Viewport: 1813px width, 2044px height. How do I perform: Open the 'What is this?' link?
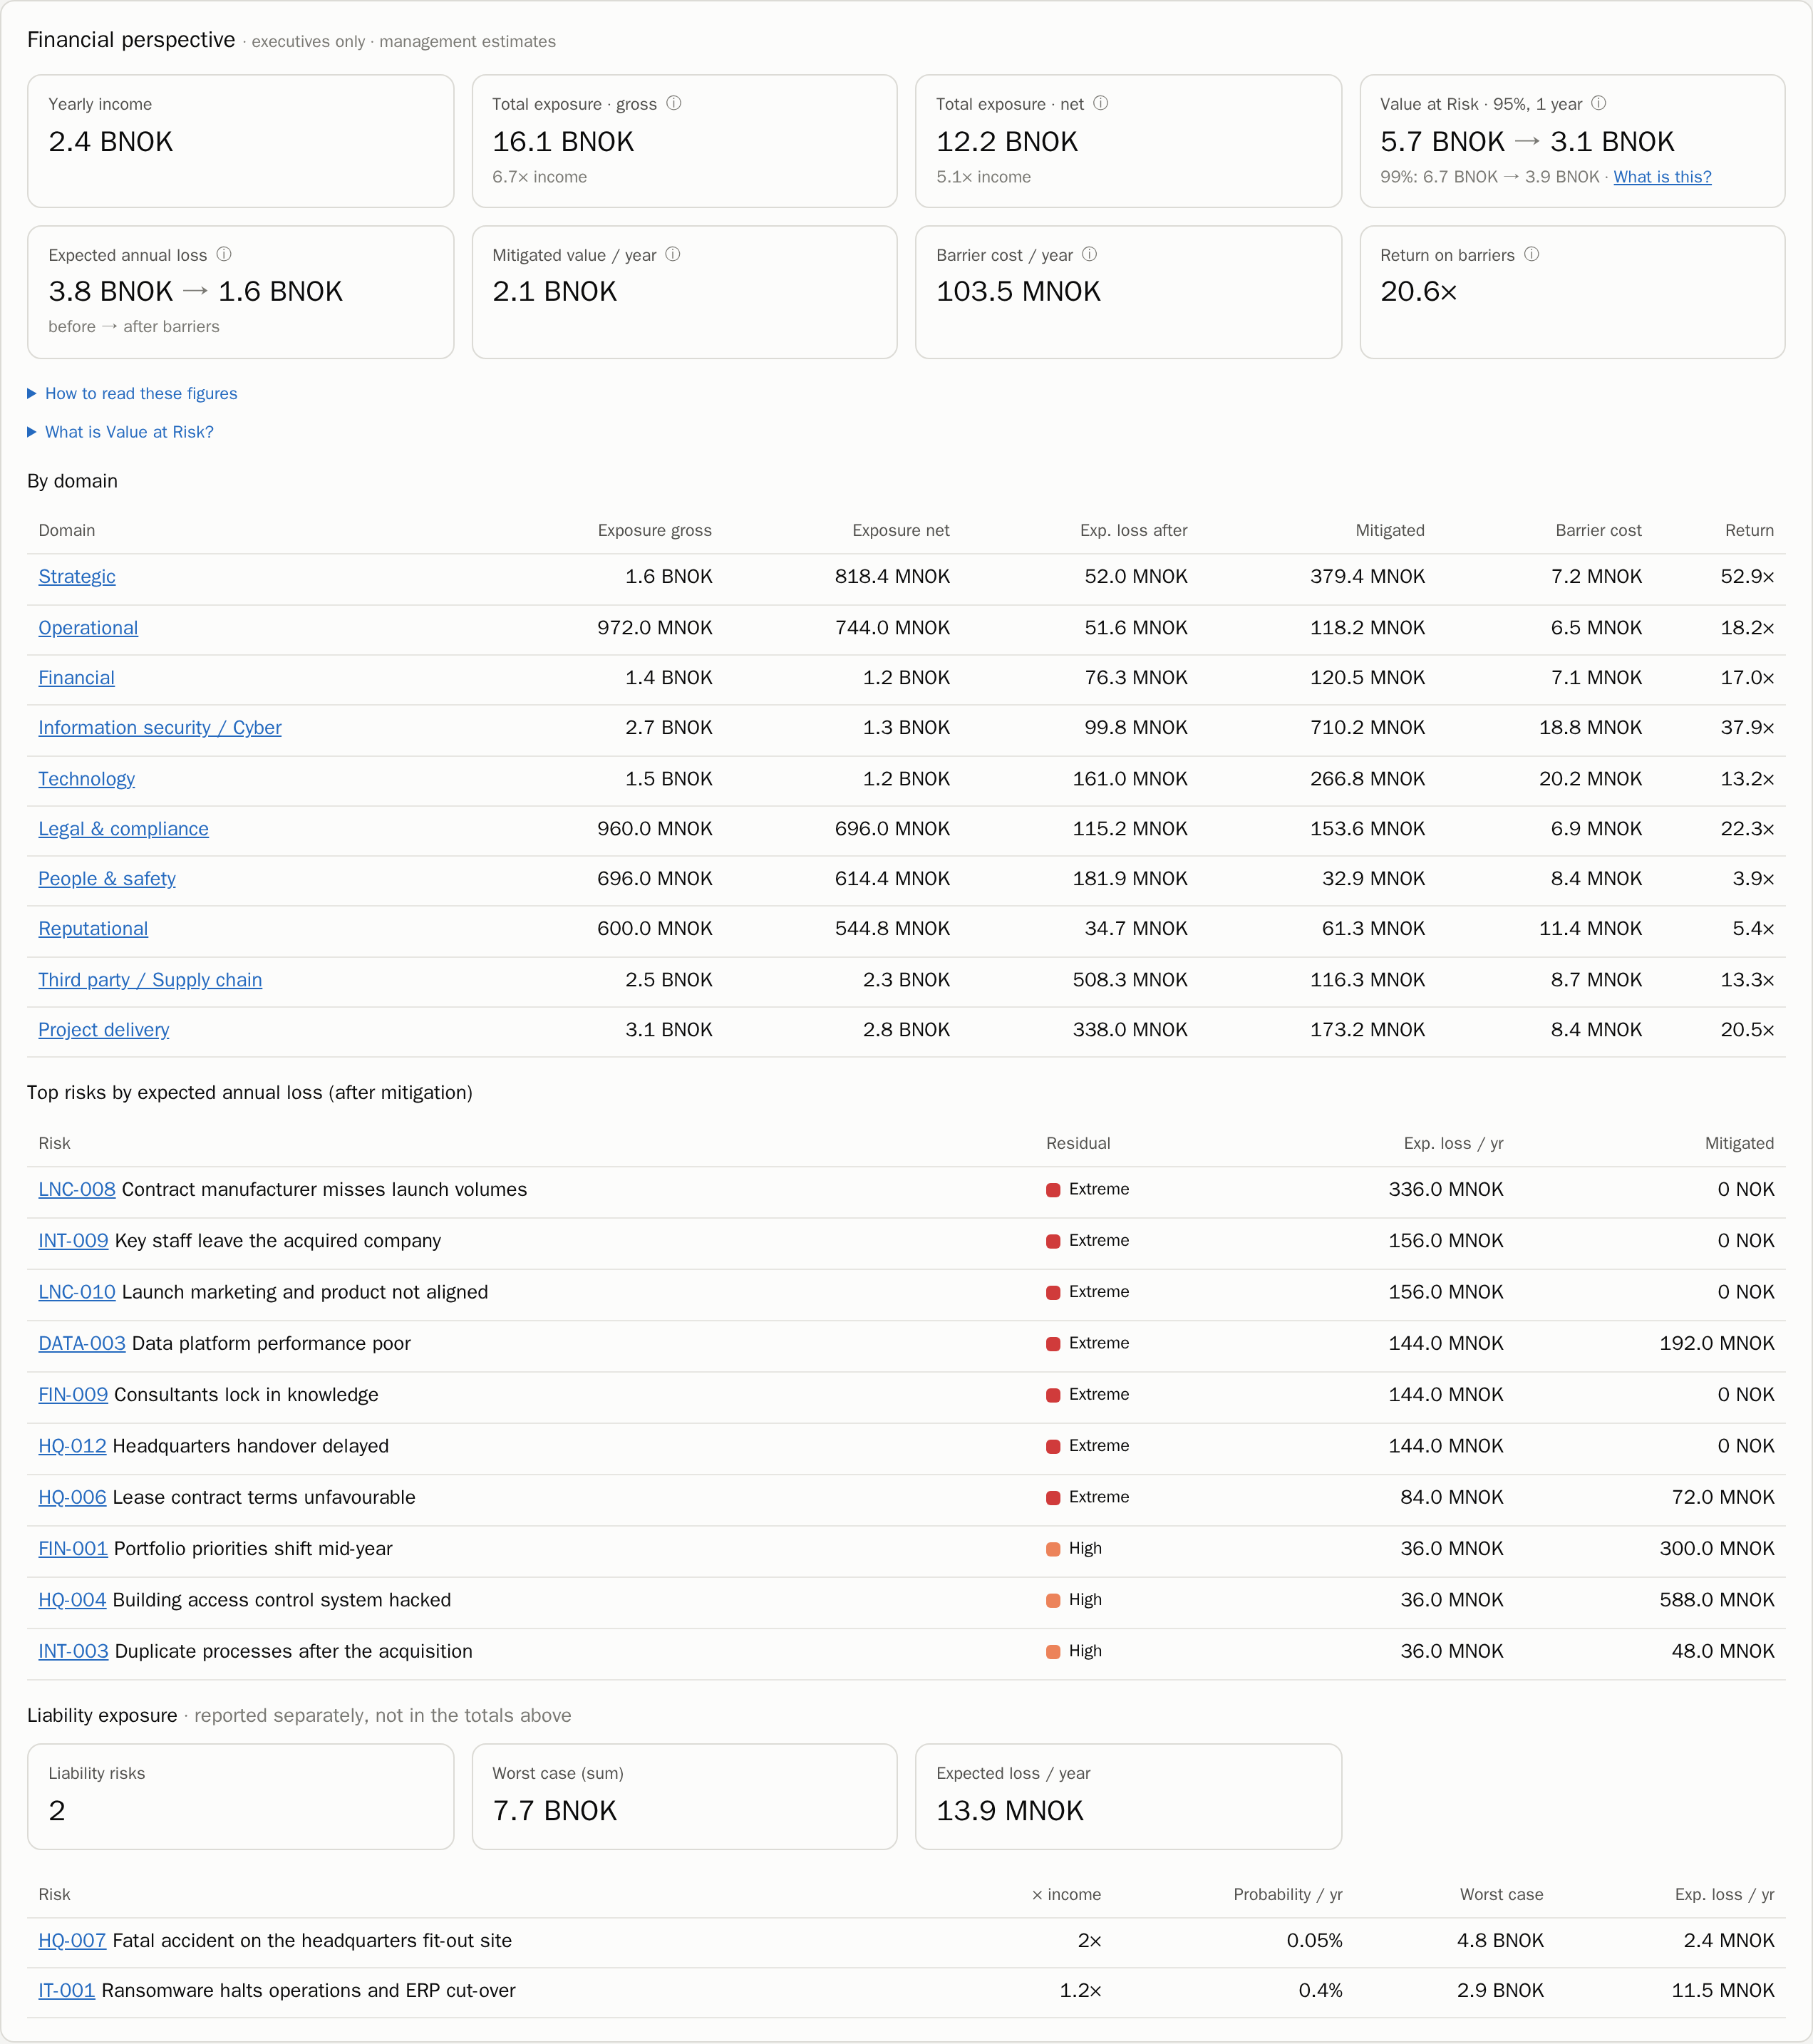point(1662,177)
